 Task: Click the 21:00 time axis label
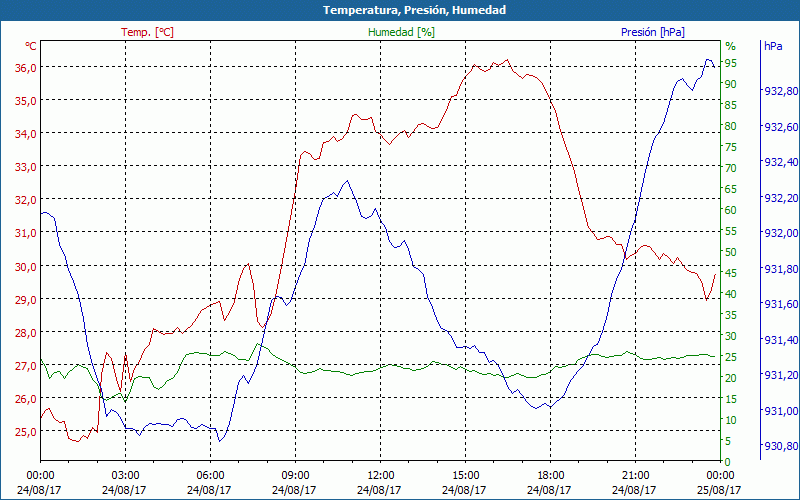pyautogui.click(x=636, y=475)
